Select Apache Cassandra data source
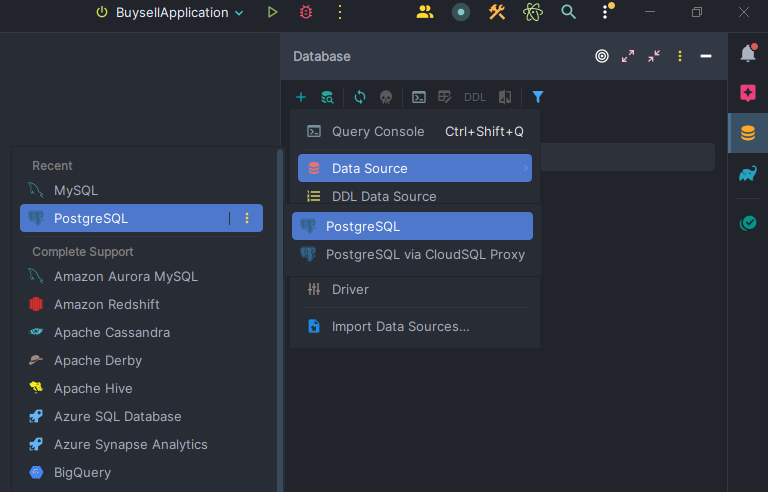The image size is (768, 492). [142, 332]
